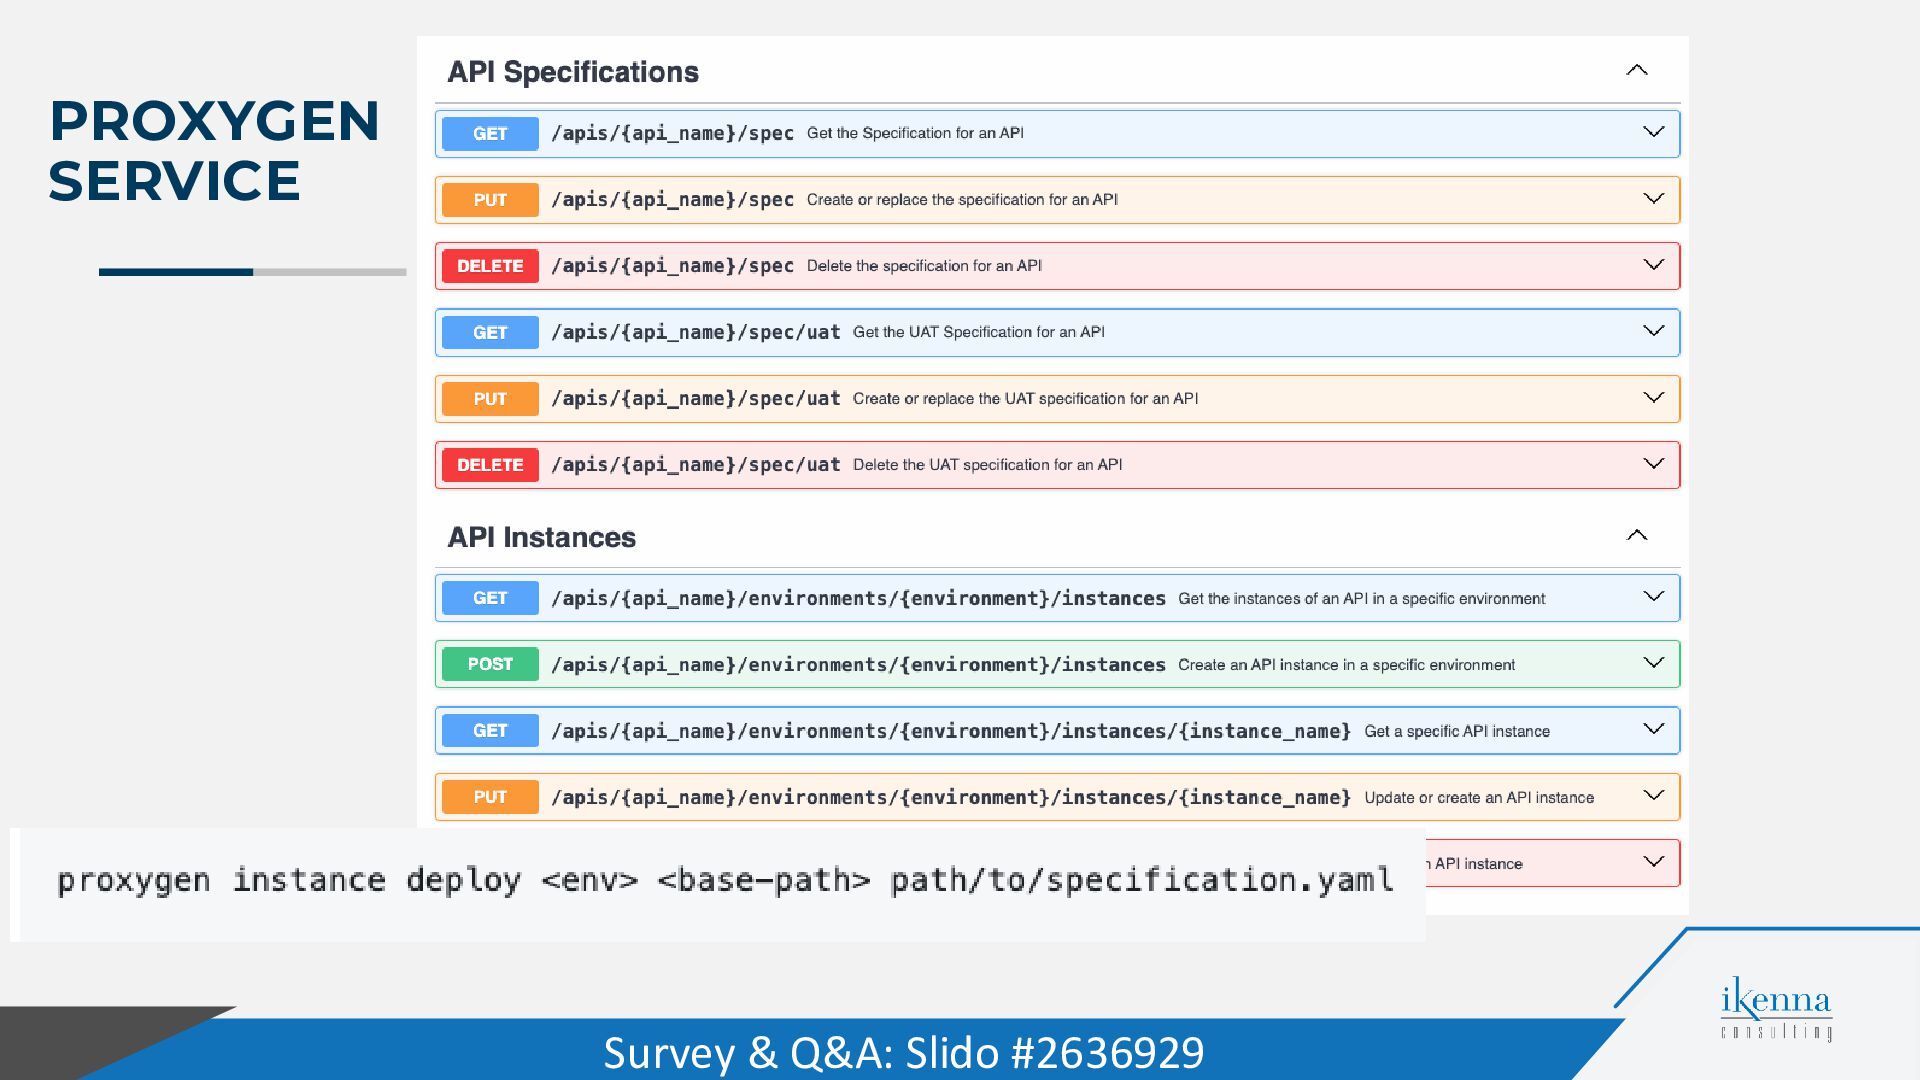
Task: Click 'Get the instances of an API' description
Action: pyautogui.click(x=1361, y=599)
